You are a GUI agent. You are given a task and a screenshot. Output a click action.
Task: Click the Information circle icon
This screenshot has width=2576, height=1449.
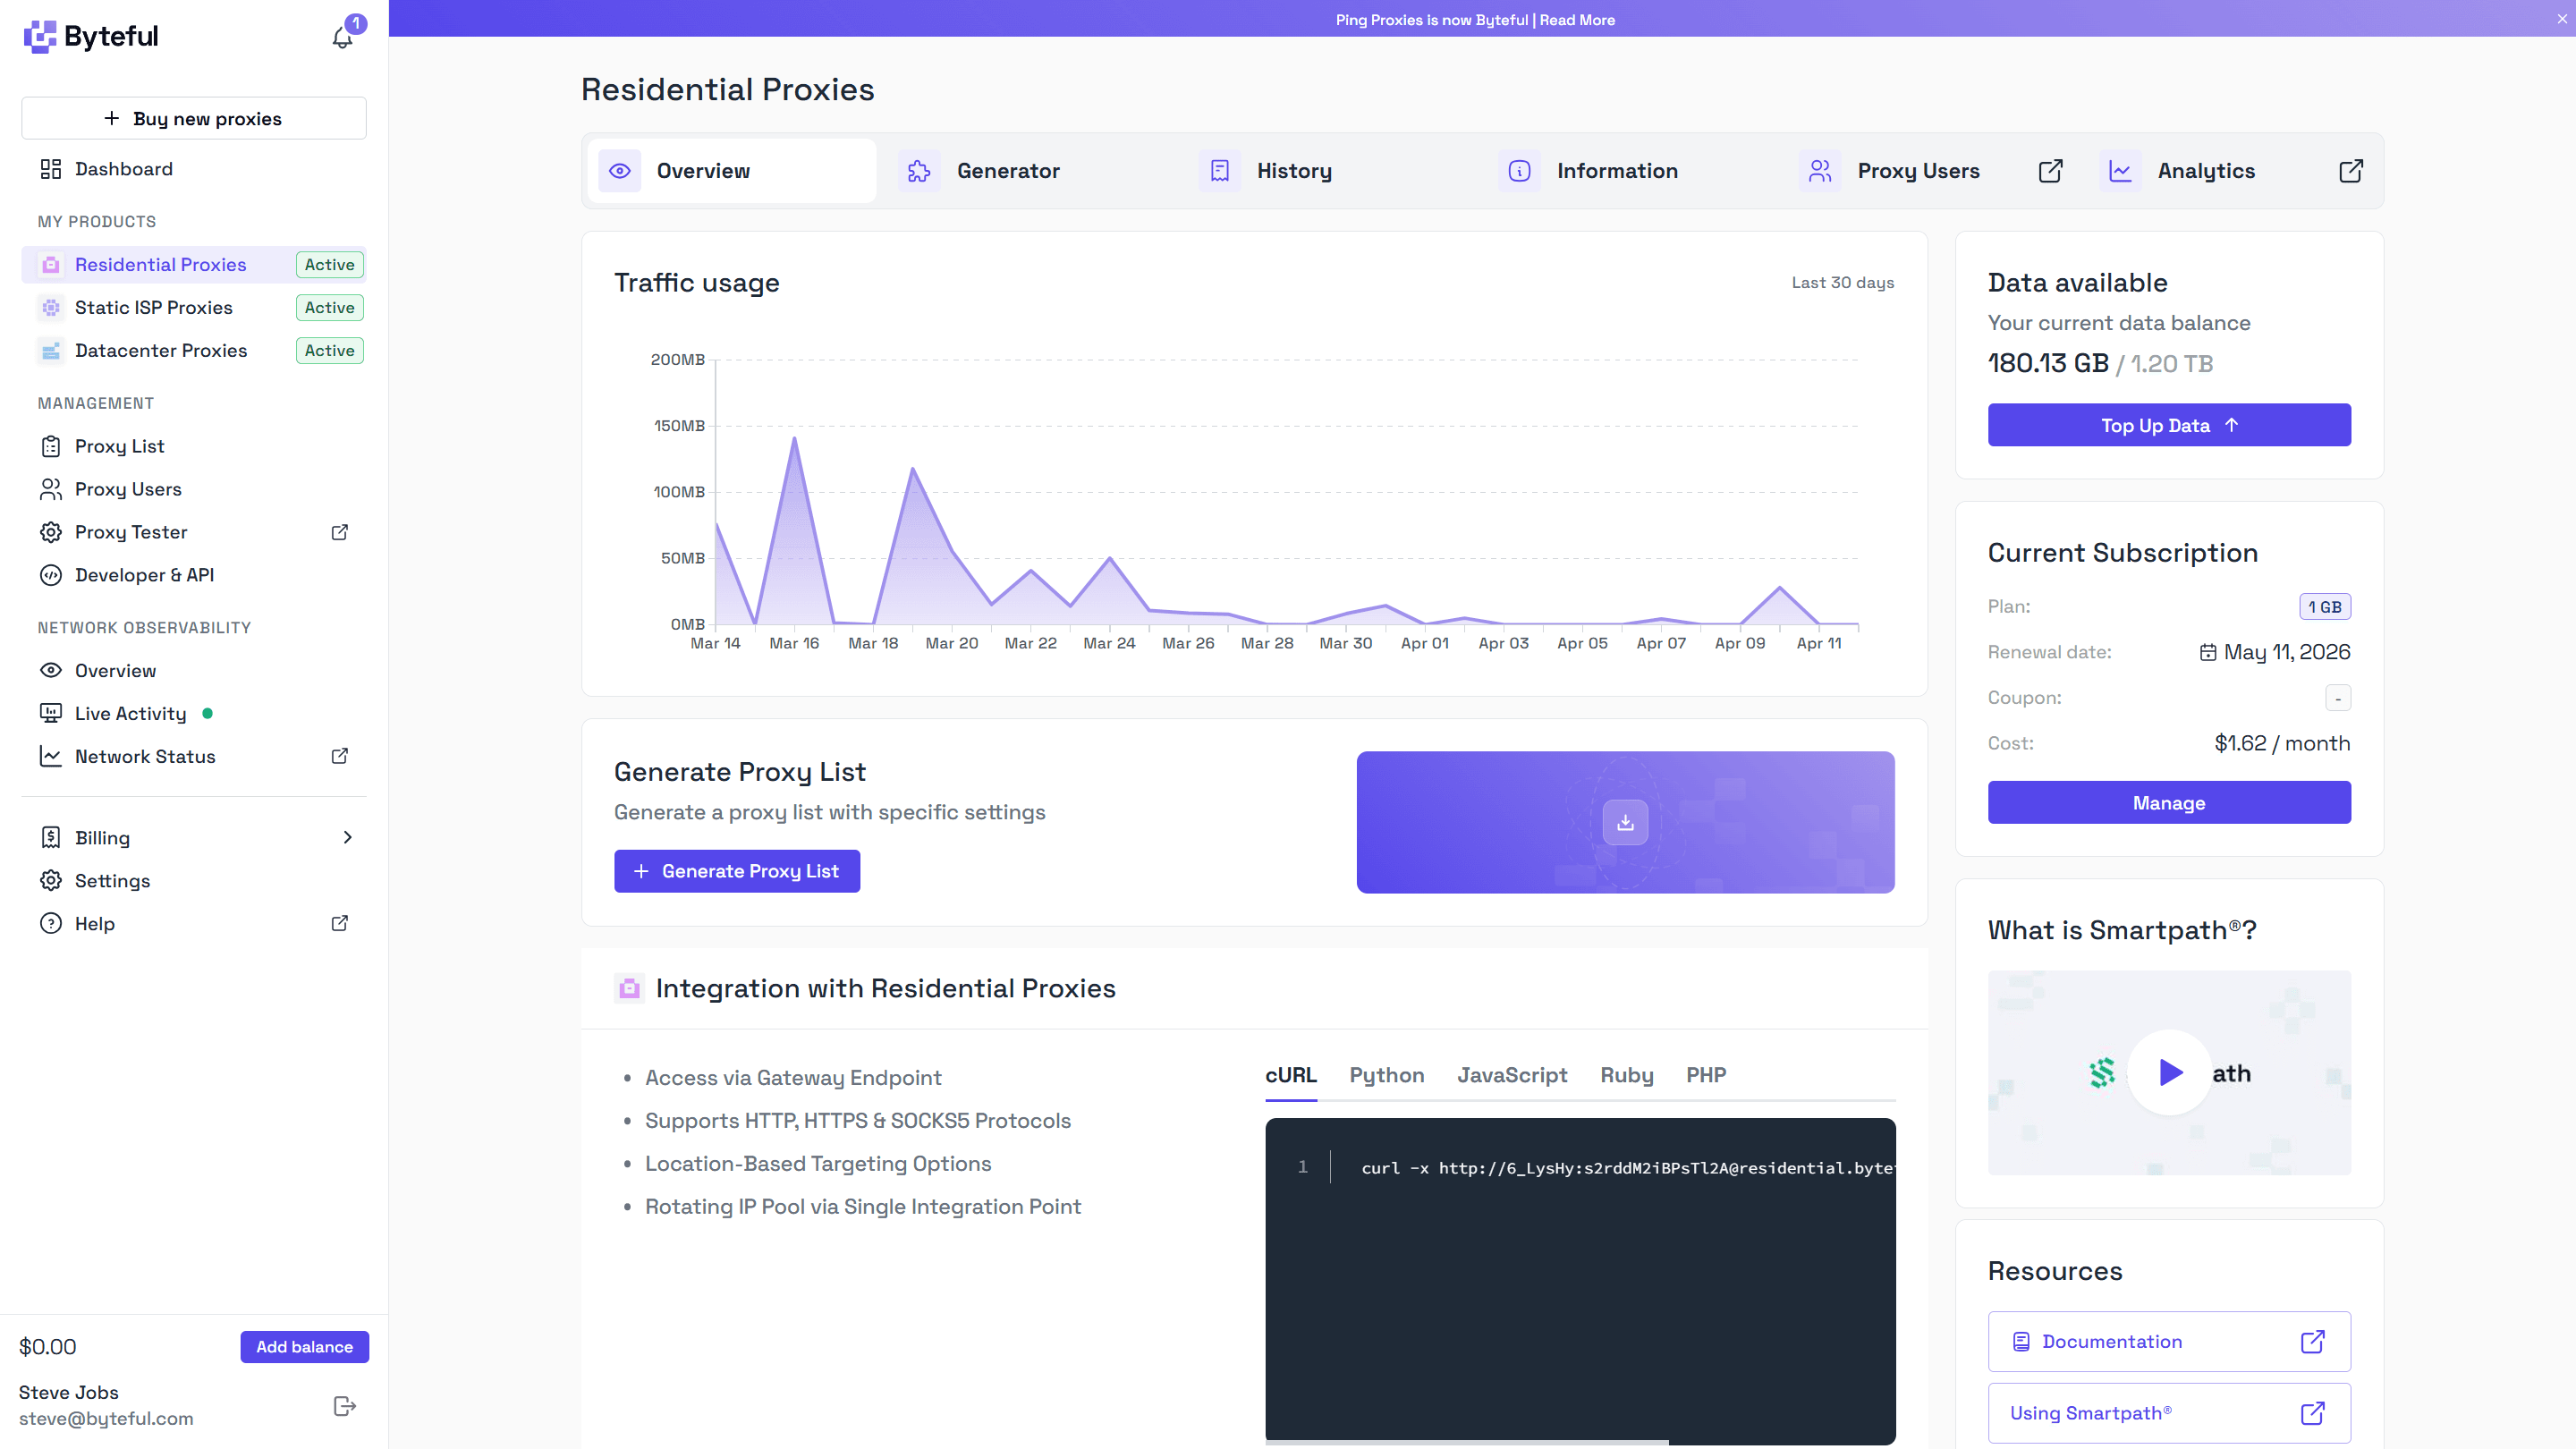point(1519,171)
